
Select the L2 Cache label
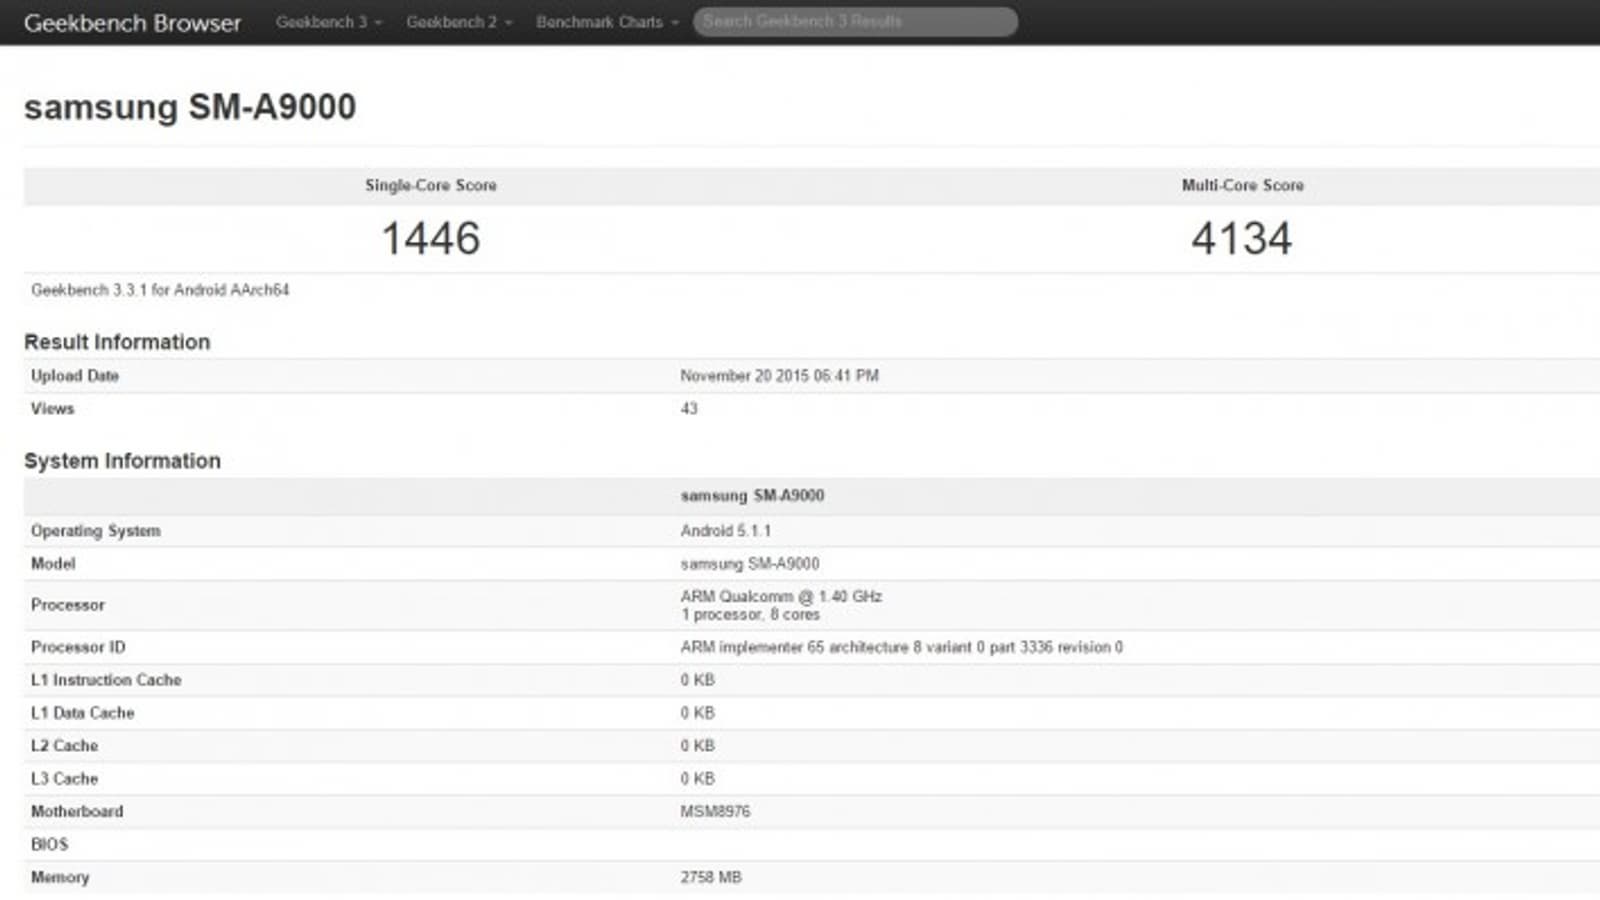[x=64, y=746]
